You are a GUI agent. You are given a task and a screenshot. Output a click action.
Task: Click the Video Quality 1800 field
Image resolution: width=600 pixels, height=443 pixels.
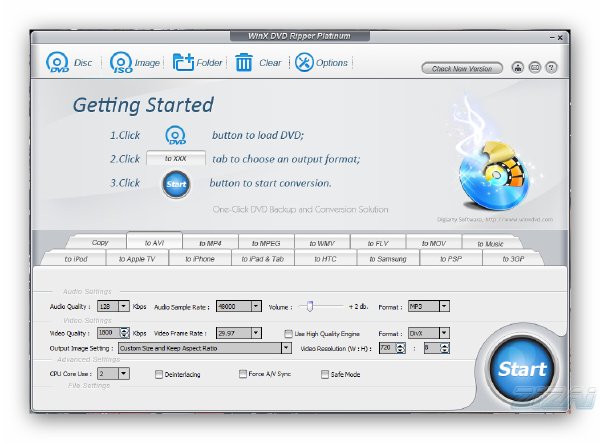(x=109, y=333)
